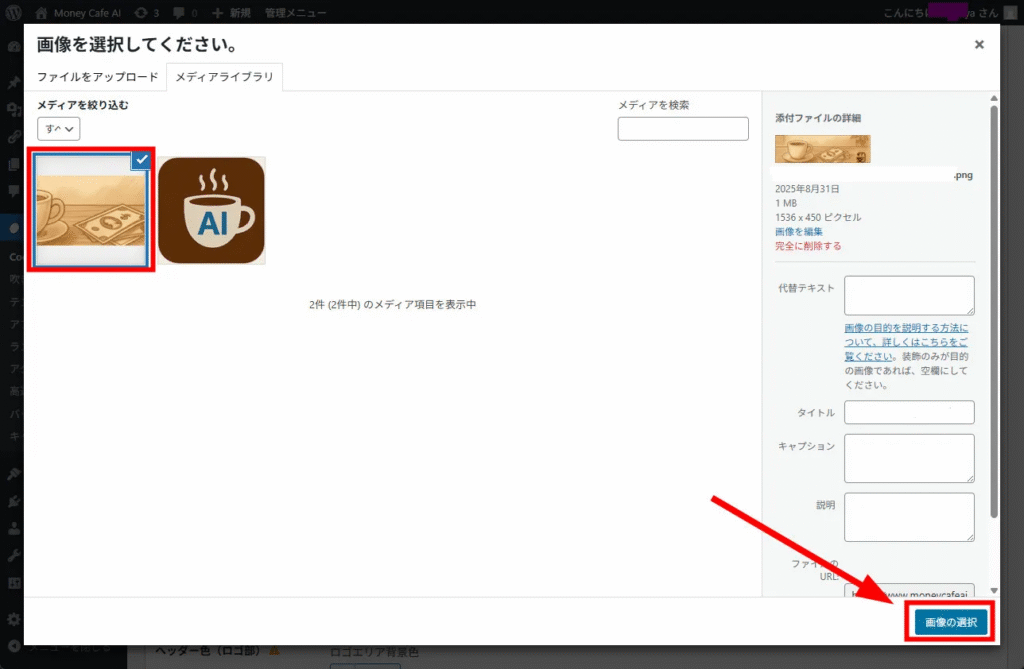The height and width of the screenshot is (669, 1024).
Task: Focus the 代替テキスト text area
Action: click(x=909, y=295)
